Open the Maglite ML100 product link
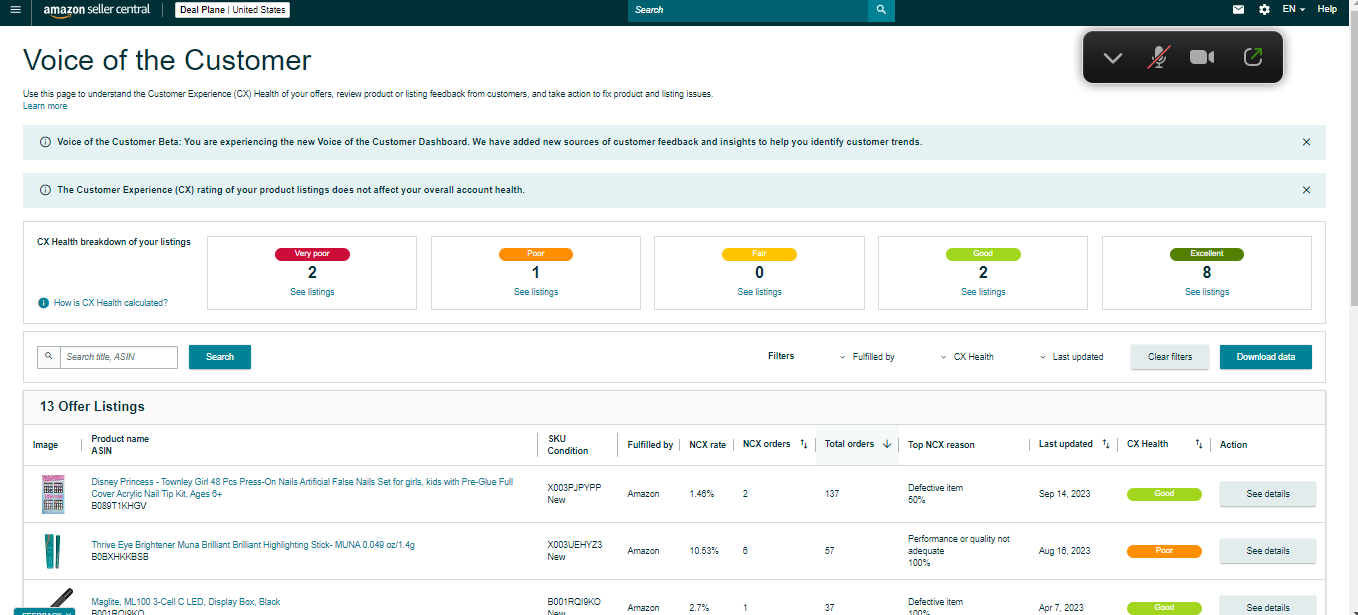1358x615 pixels. point(186,602)
